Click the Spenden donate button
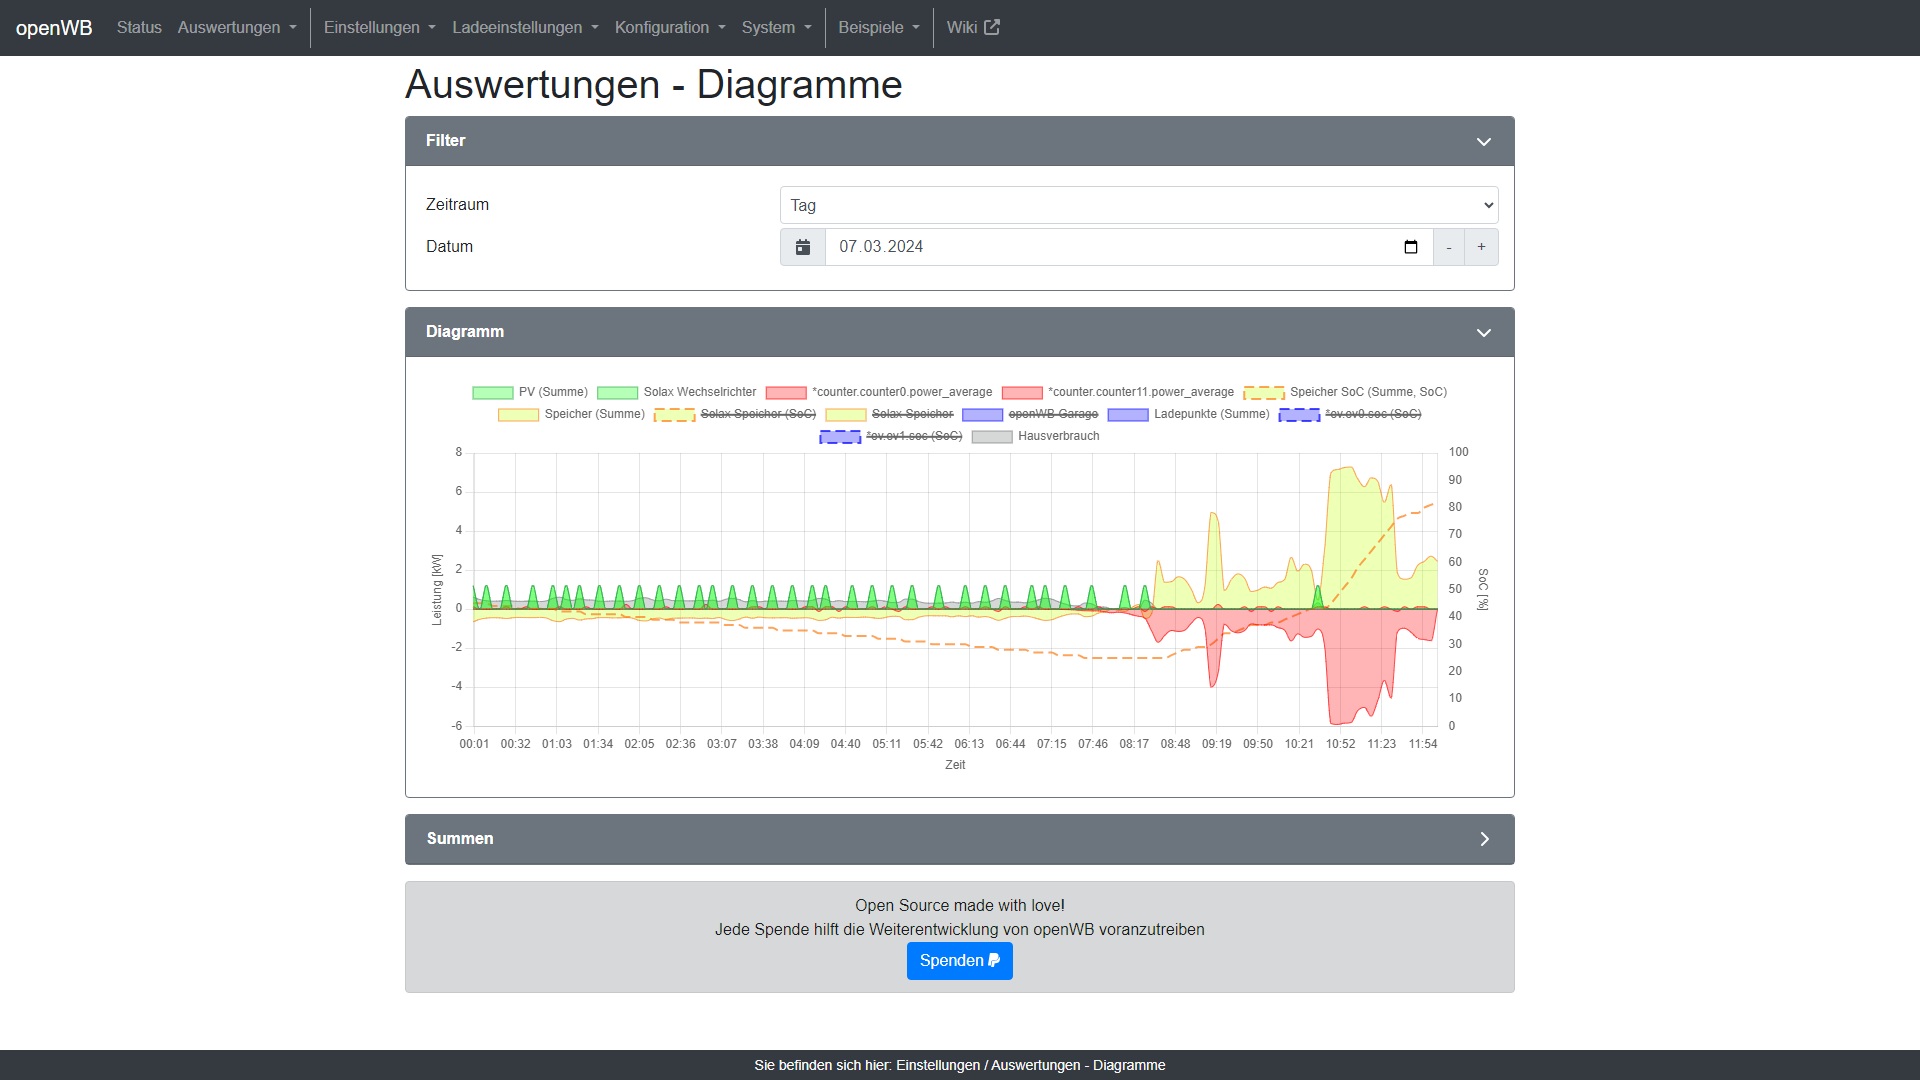 [x=960, y=961]
